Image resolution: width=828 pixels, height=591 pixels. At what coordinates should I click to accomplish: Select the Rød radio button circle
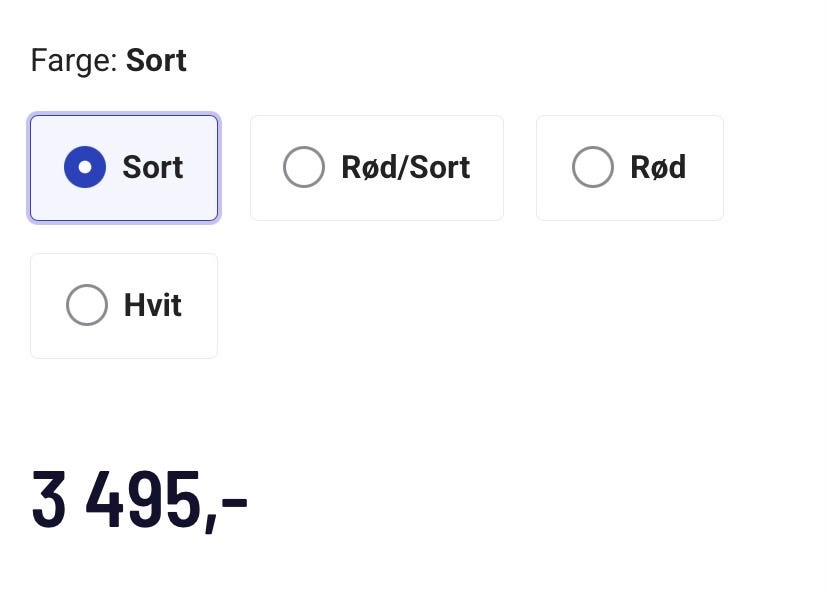(x=592, y=167)
